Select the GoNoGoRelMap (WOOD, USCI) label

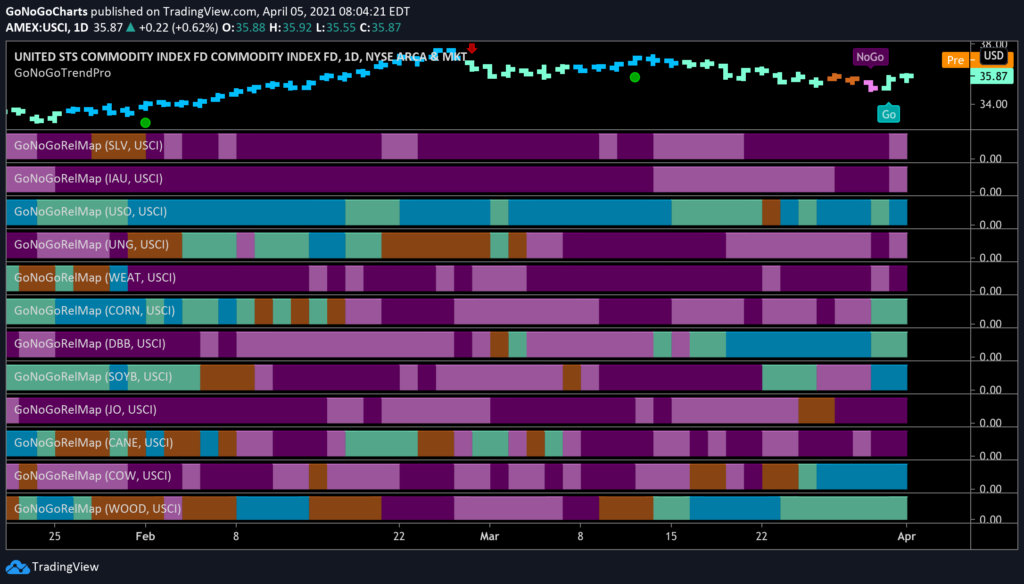point(97,509)
